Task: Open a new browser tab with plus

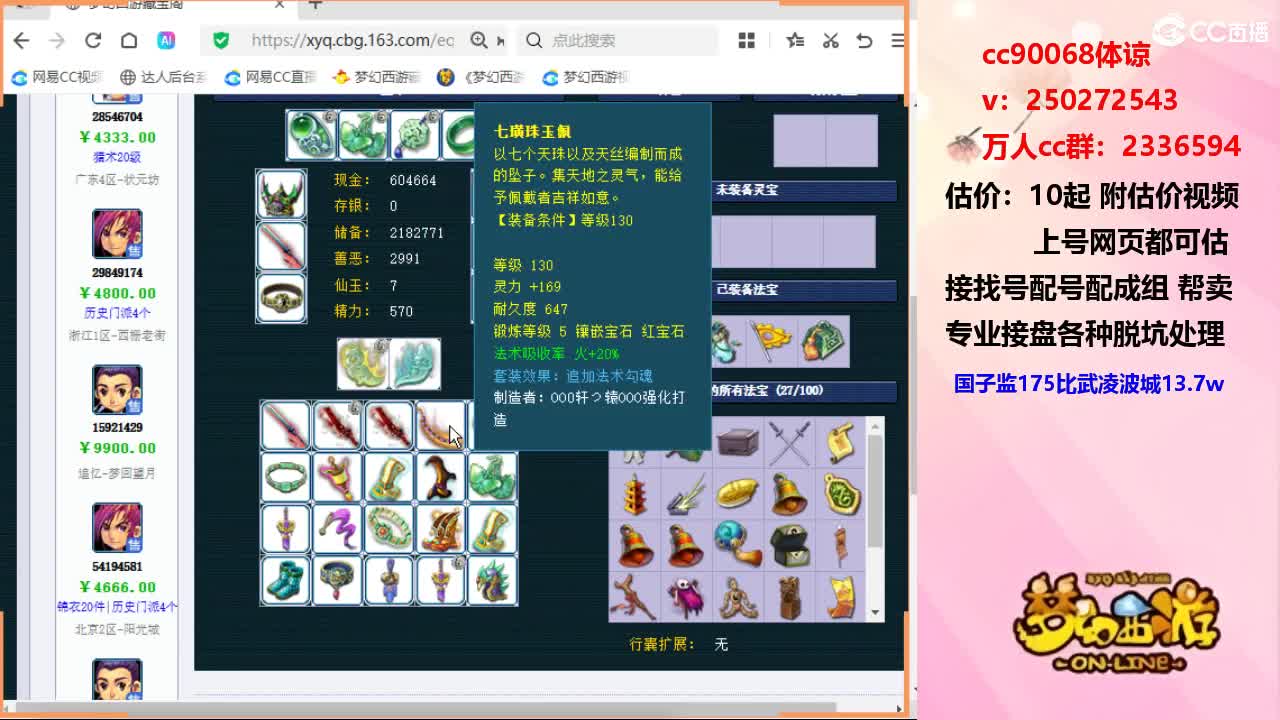Action: coord(316,5)
